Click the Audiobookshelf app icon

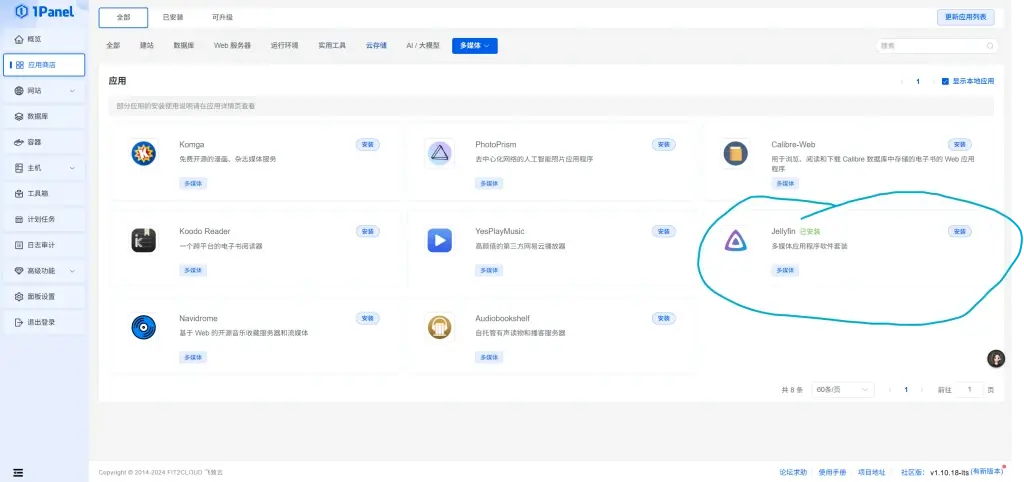(439, 327)
